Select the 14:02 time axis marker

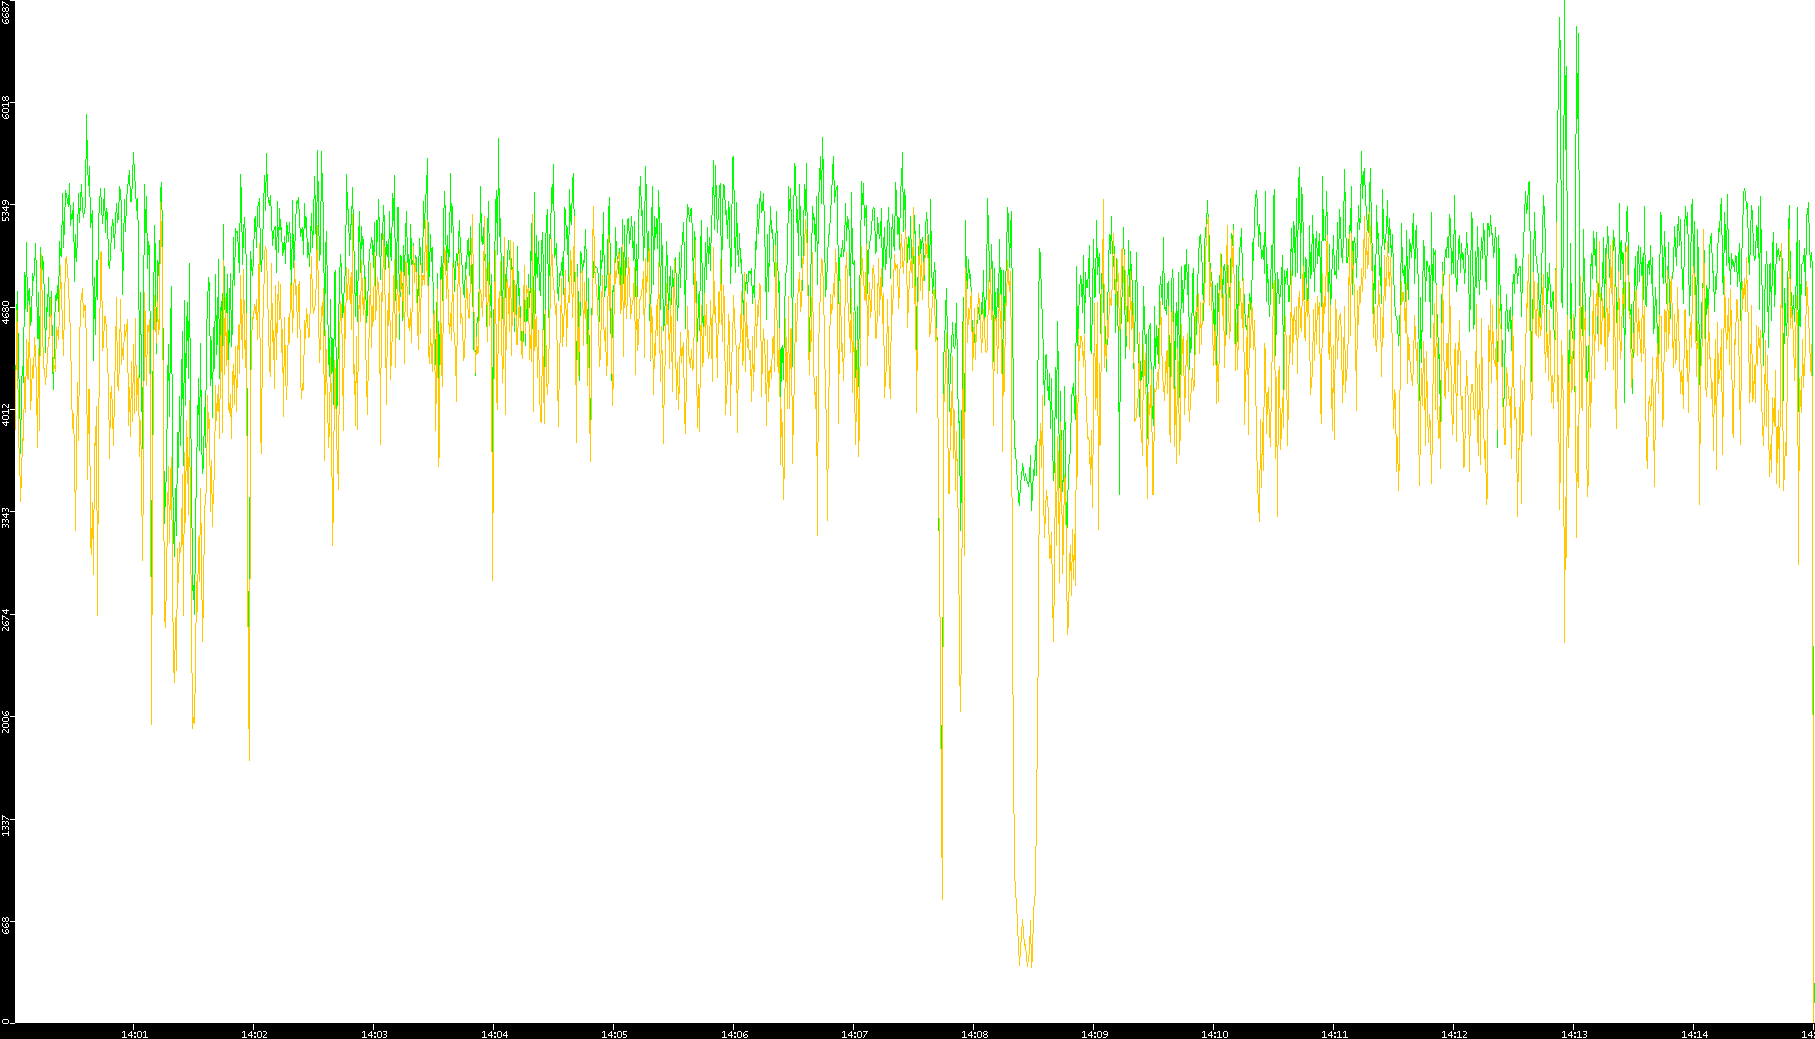[254, 1033]
